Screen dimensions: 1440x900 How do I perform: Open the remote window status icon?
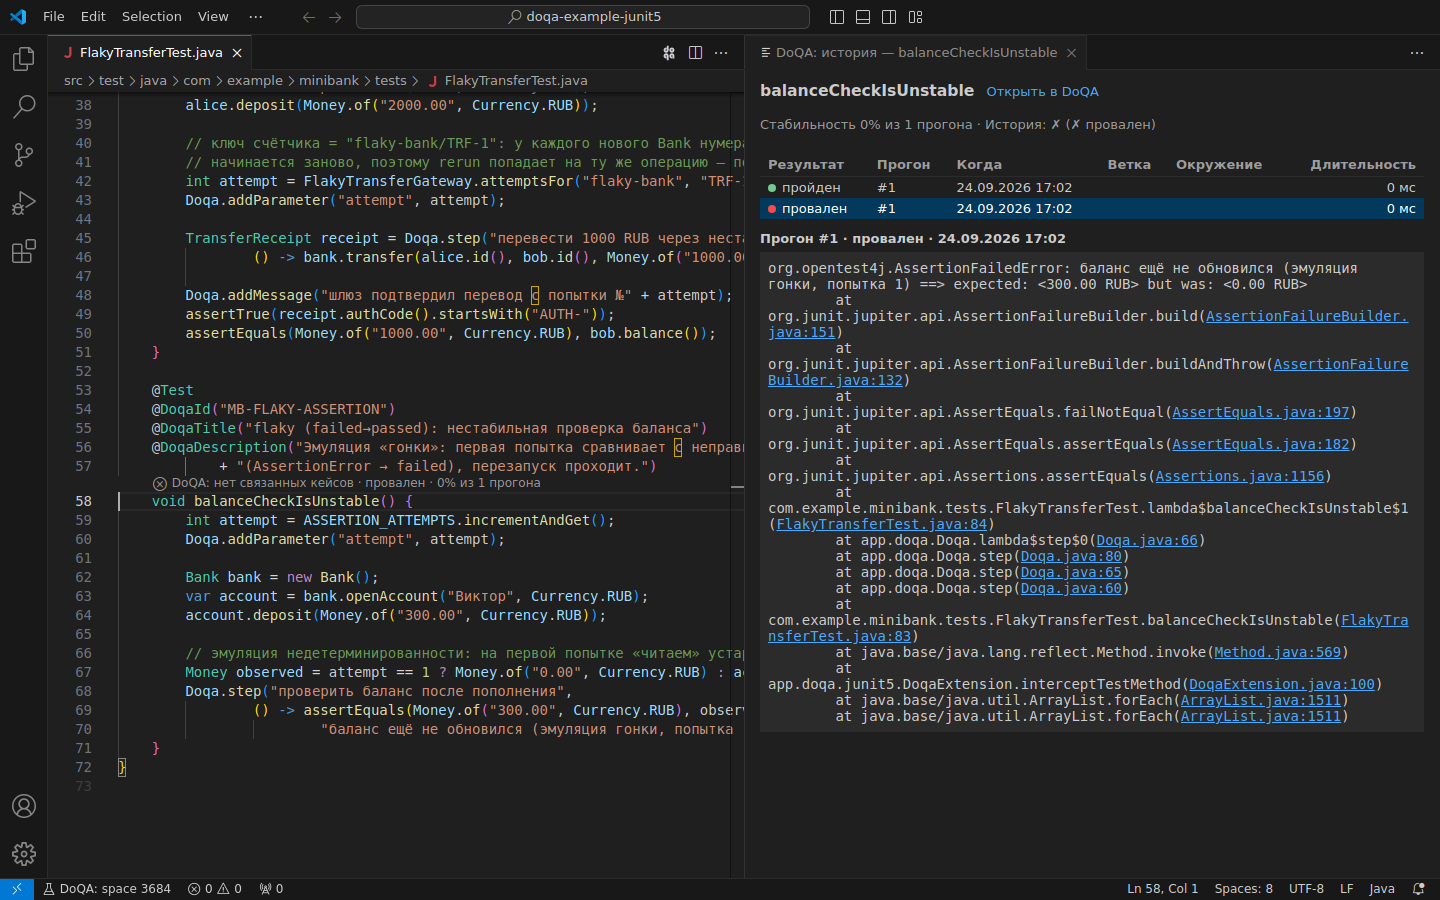pyautogui.click(x=17, y=889)
